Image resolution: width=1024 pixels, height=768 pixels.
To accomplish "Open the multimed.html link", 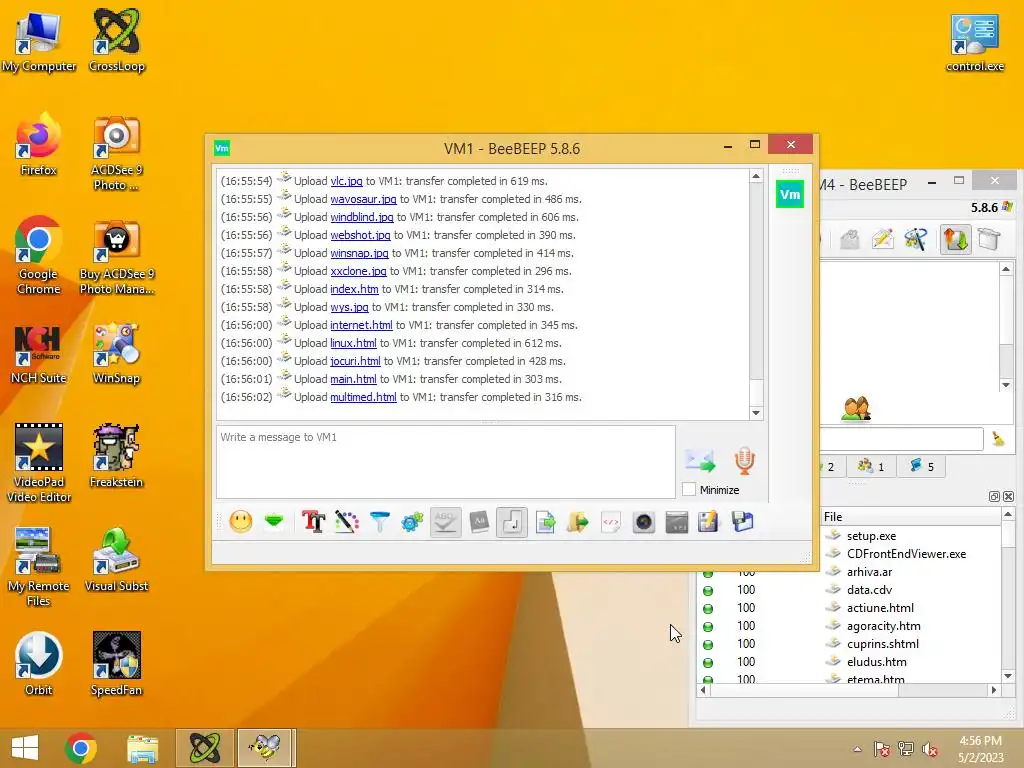I will [363, 397].
